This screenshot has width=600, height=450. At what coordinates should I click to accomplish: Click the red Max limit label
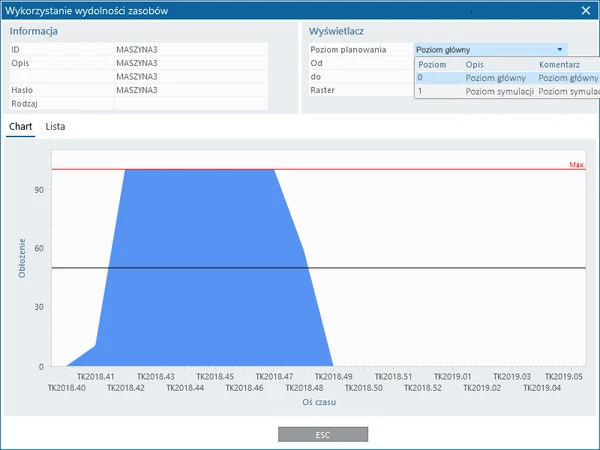tap(576, 164)
